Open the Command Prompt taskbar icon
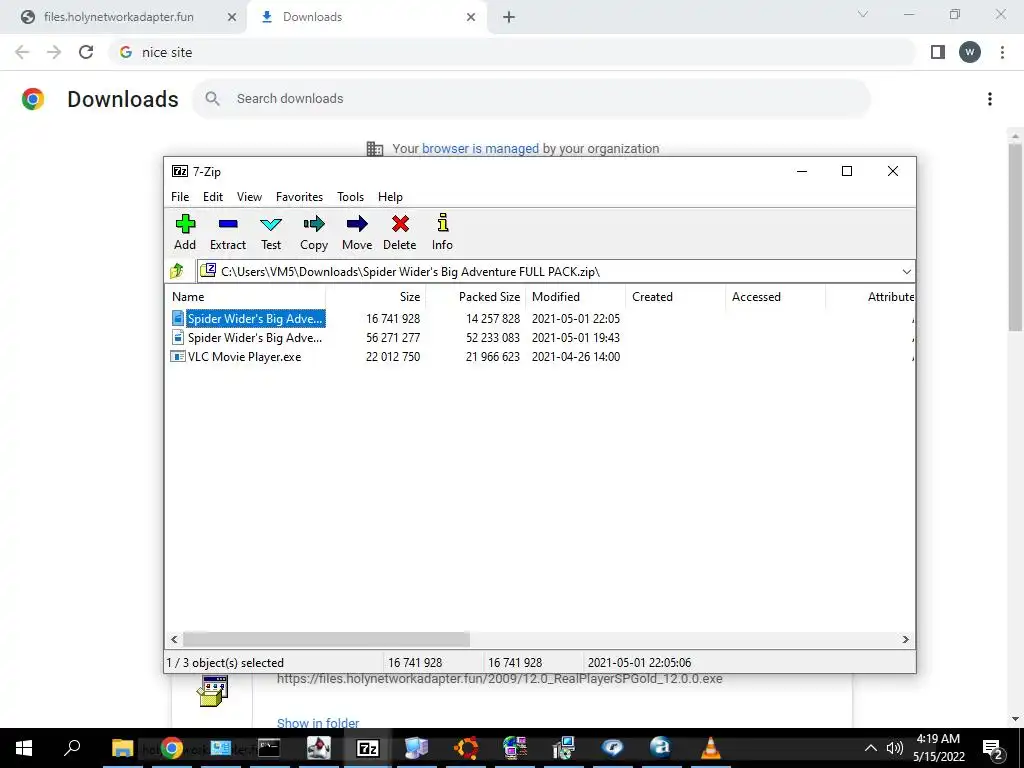This screenshot has width=1024, height=768. click(x=269, y=748)
